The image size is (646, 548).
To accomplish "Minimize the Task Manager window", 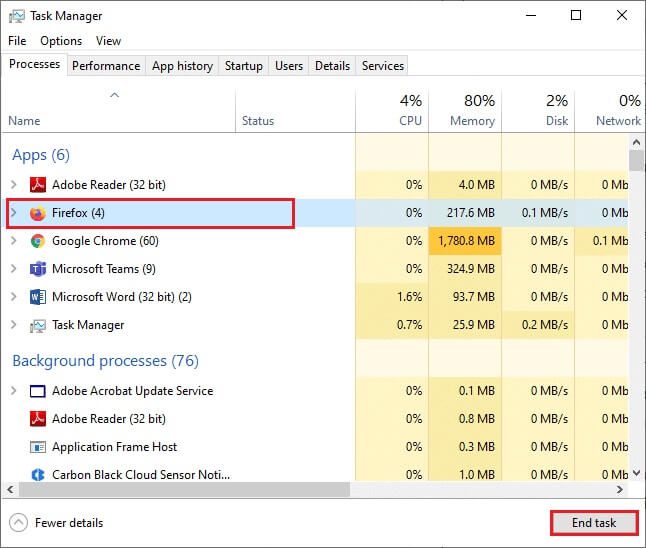I will click(x=531, y=16).
